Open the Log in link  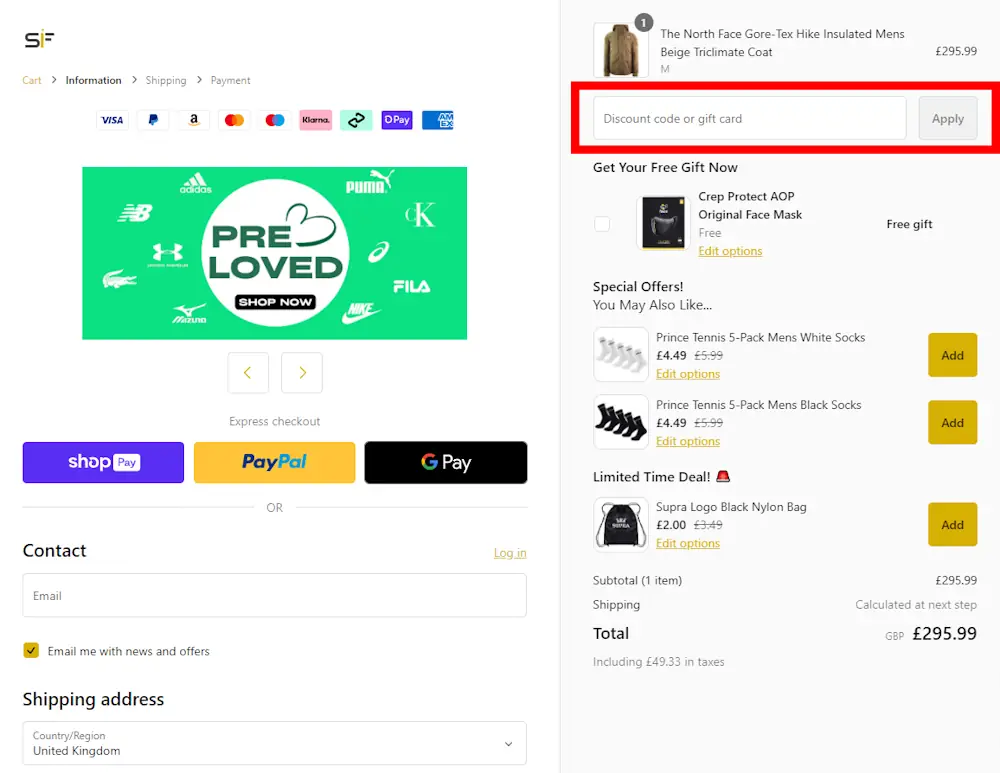tap(510, 553)
